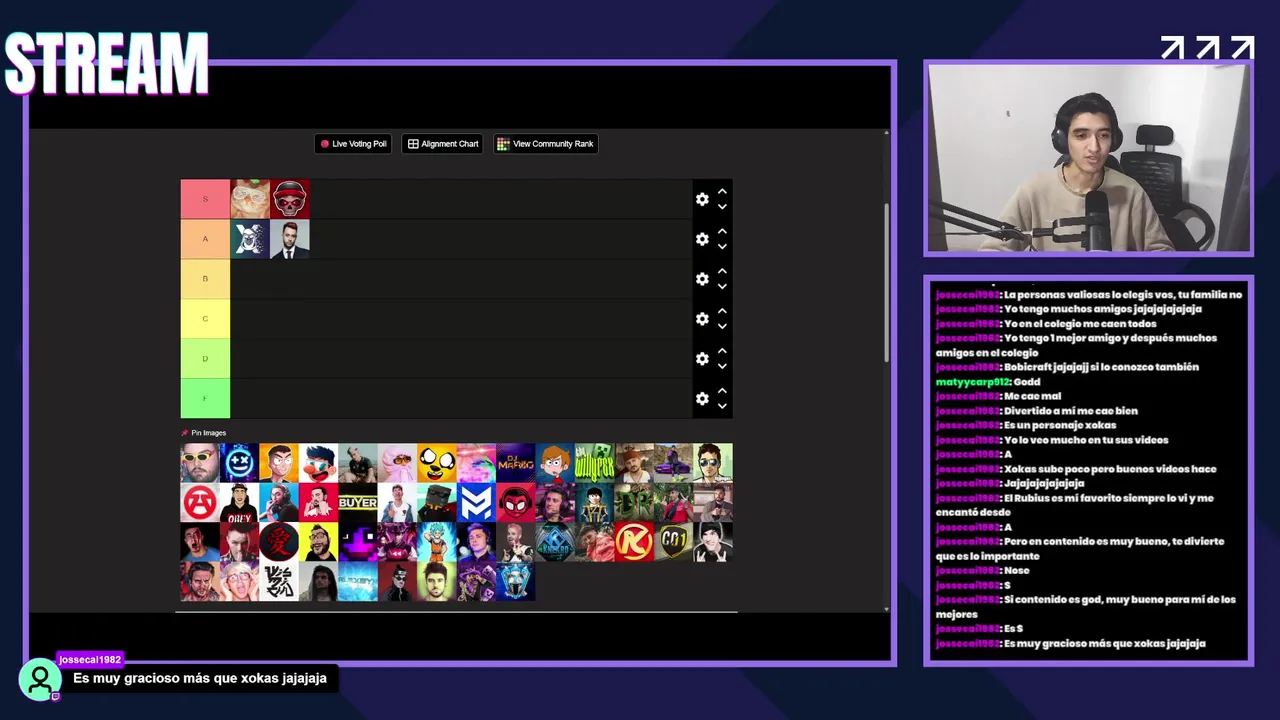Select the neon blue smiley with X eyes
Image resolution: width=1280 pixels, height=720 pixels.
tap(239, 463)
